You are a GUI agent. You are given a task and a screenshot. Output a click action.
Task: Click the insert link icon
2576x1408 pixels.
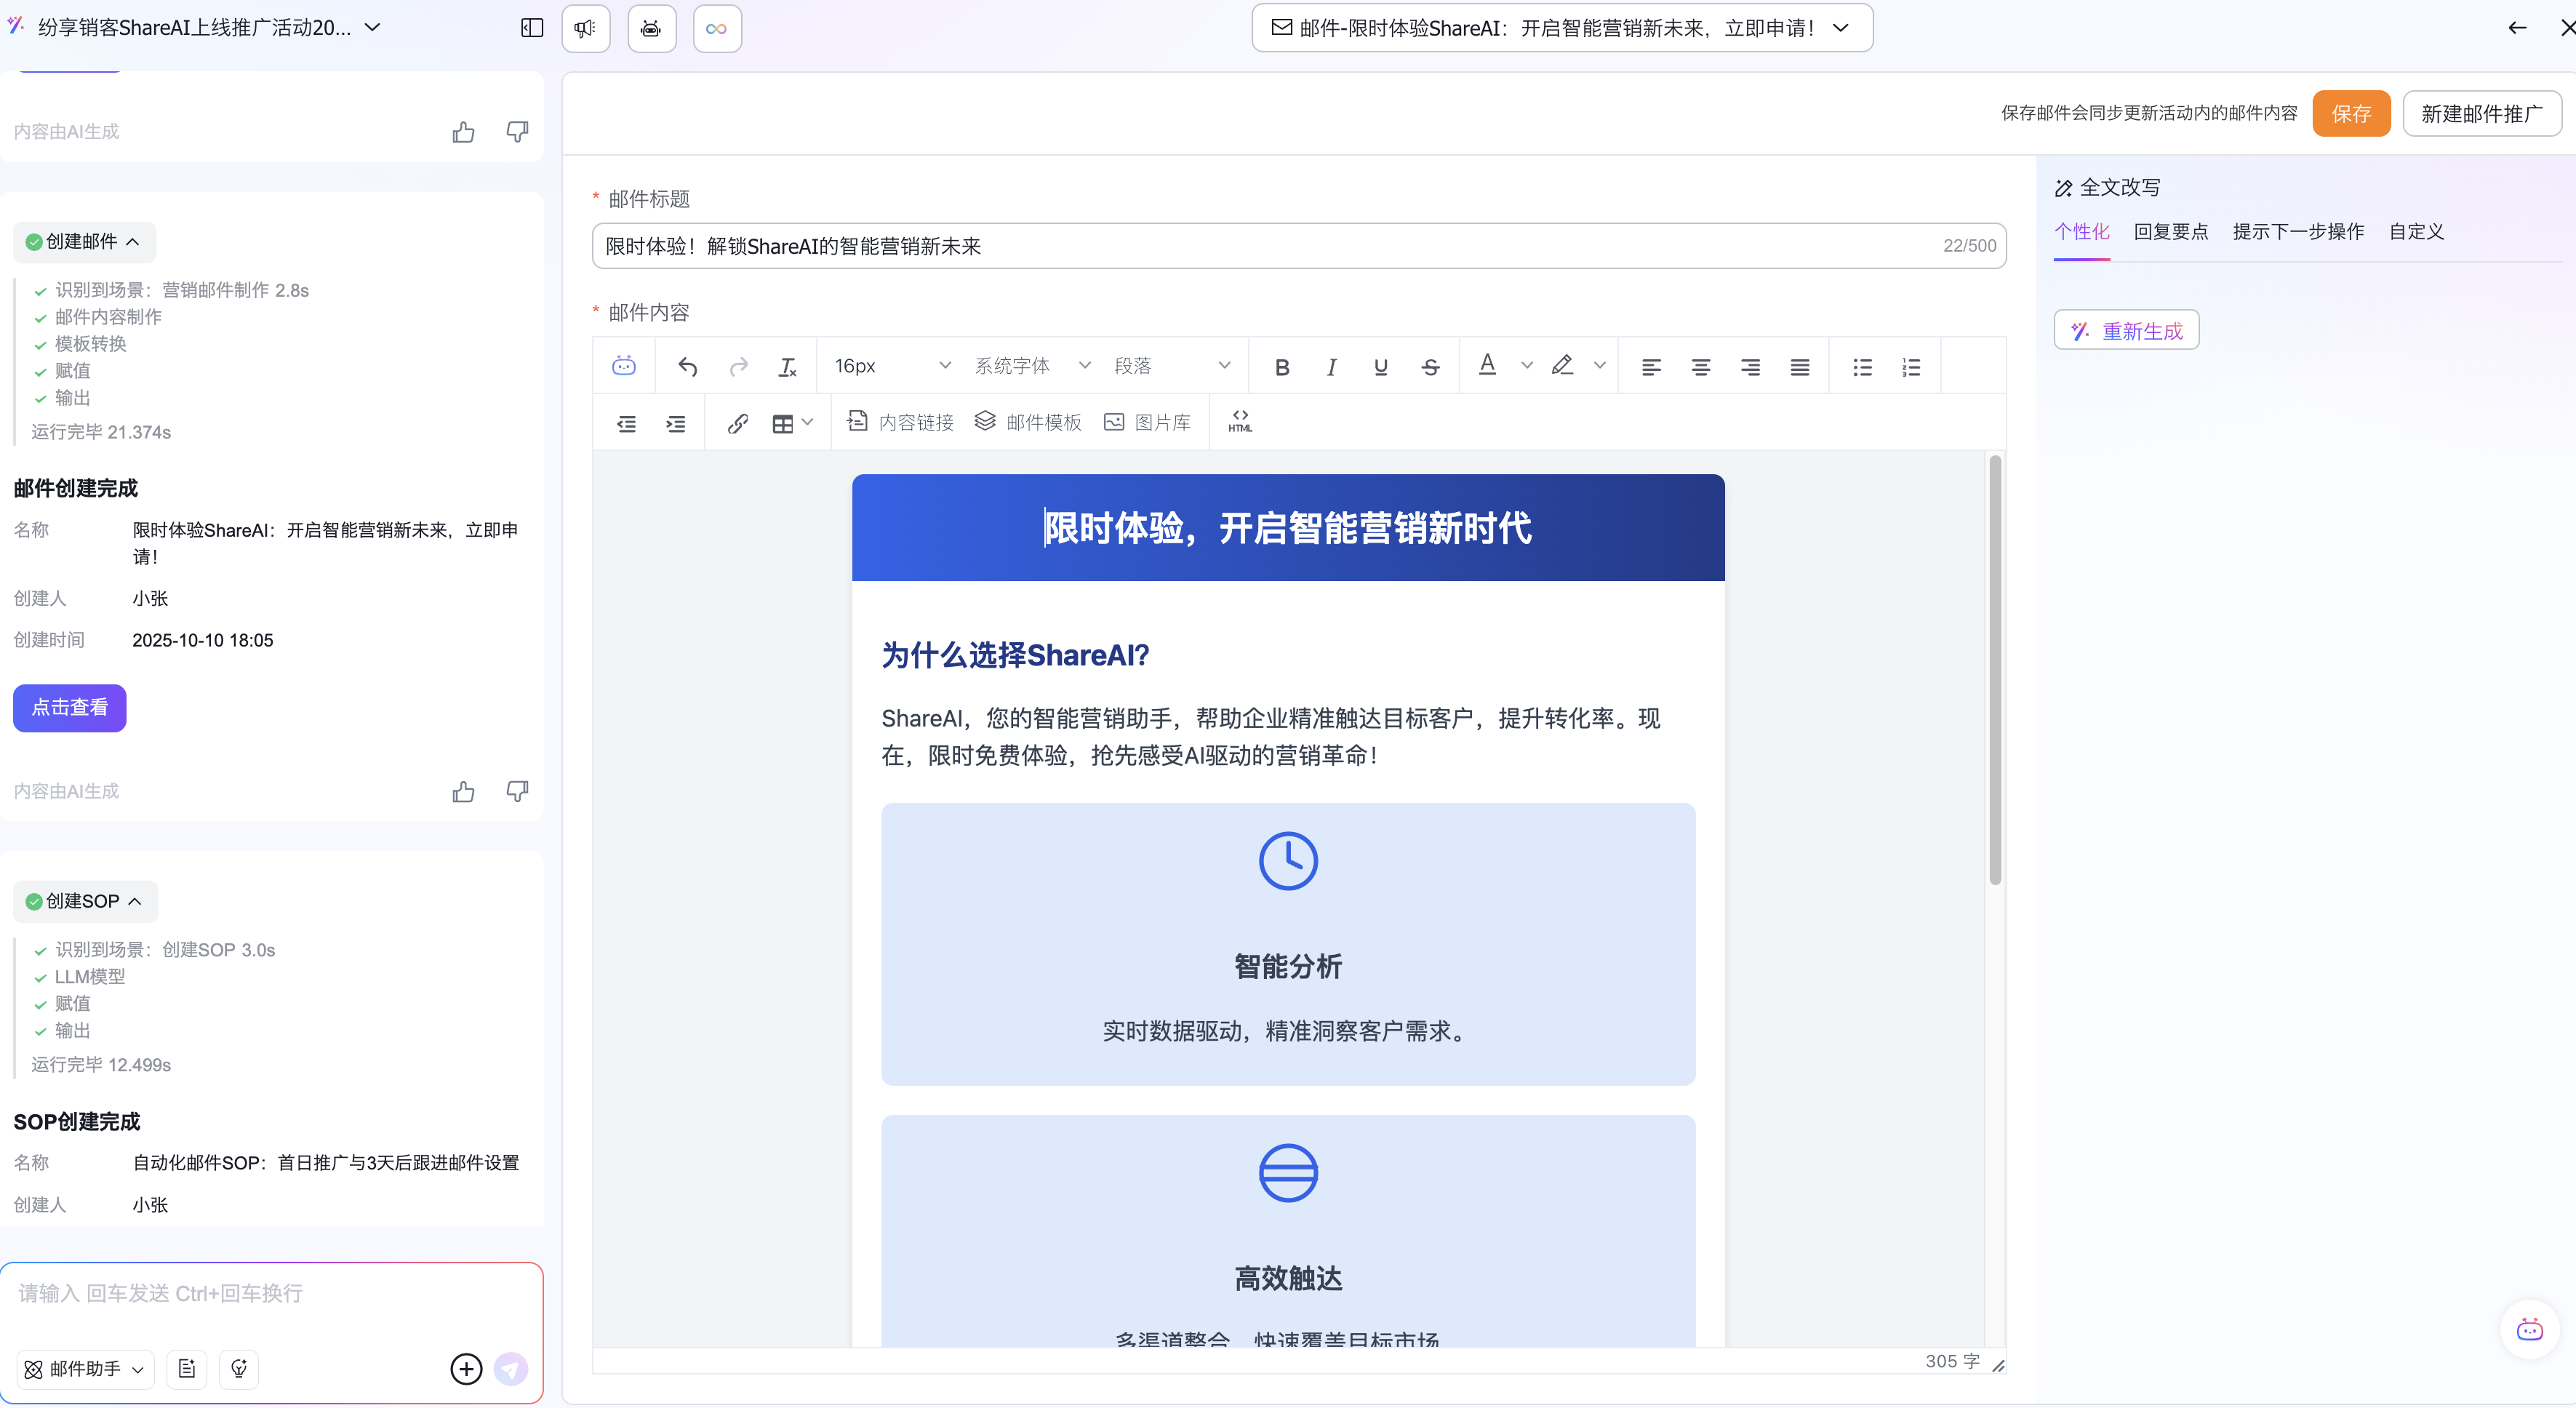(x=737, y=424)
